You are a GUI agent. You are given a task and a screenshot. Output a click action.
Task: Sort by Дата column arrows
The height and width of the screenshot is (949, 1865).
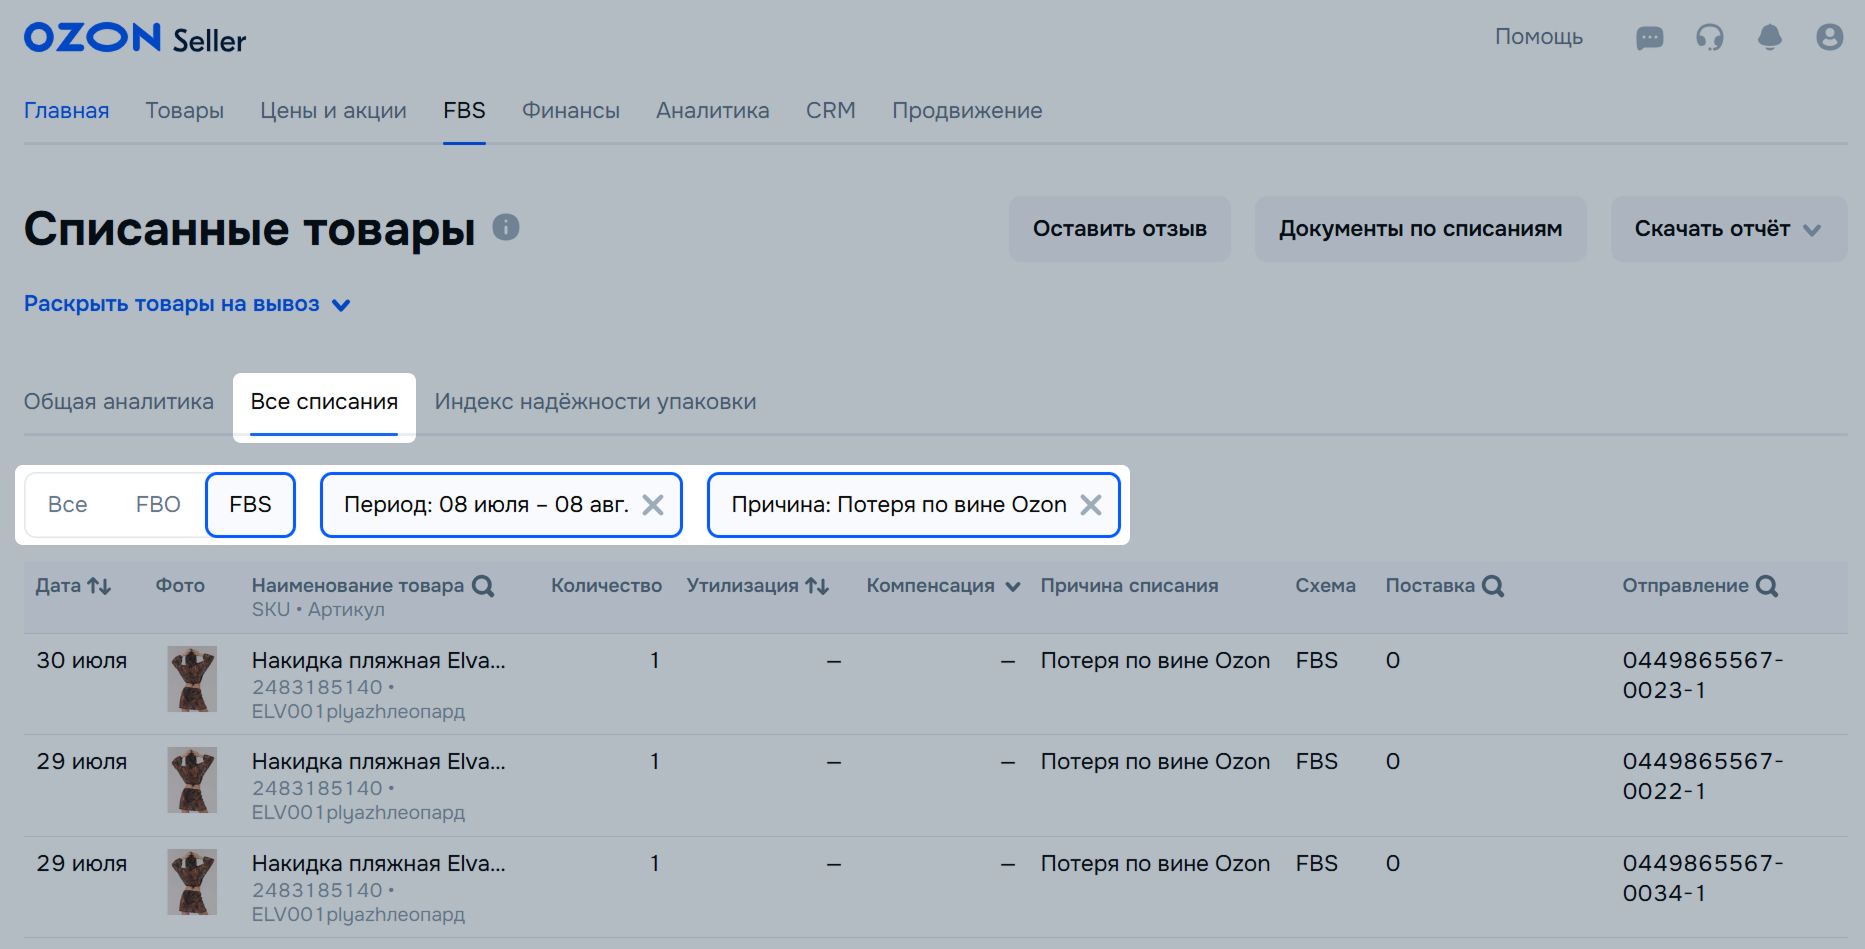click(x=99, y=586)
